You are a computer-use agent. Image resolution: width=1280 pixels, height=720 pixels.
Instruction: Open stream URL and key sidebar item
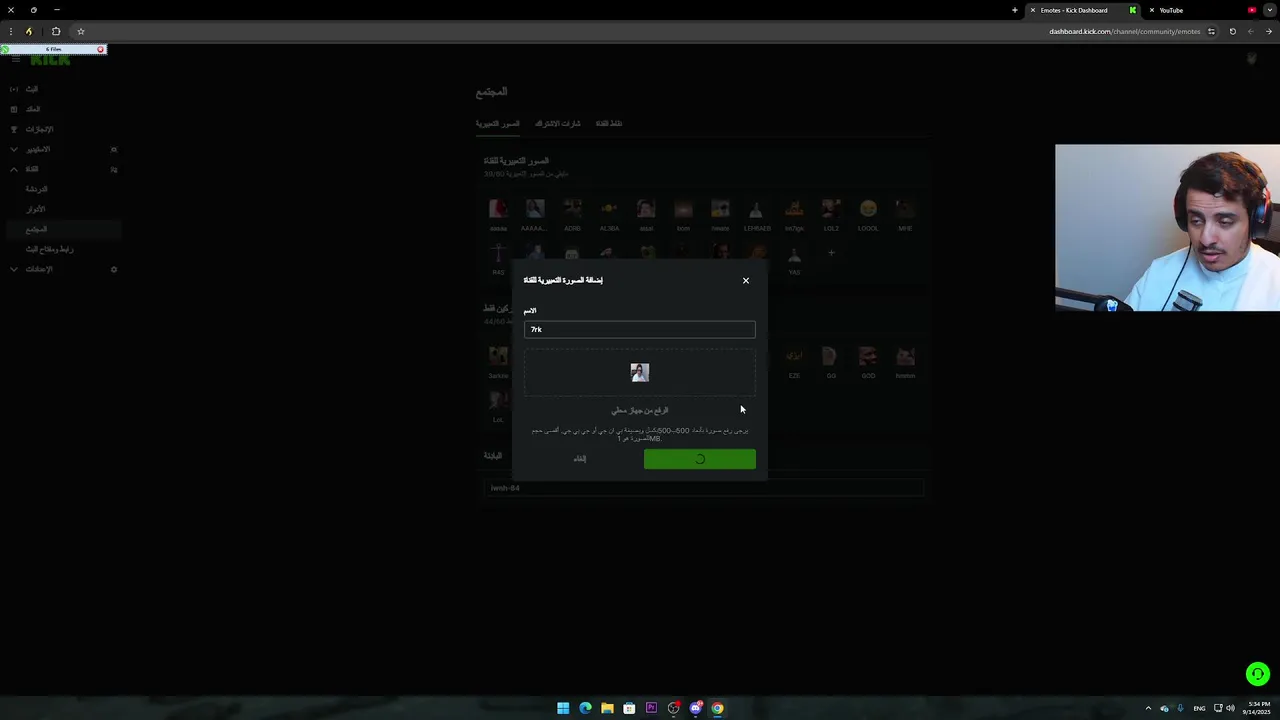pos(50,249)
